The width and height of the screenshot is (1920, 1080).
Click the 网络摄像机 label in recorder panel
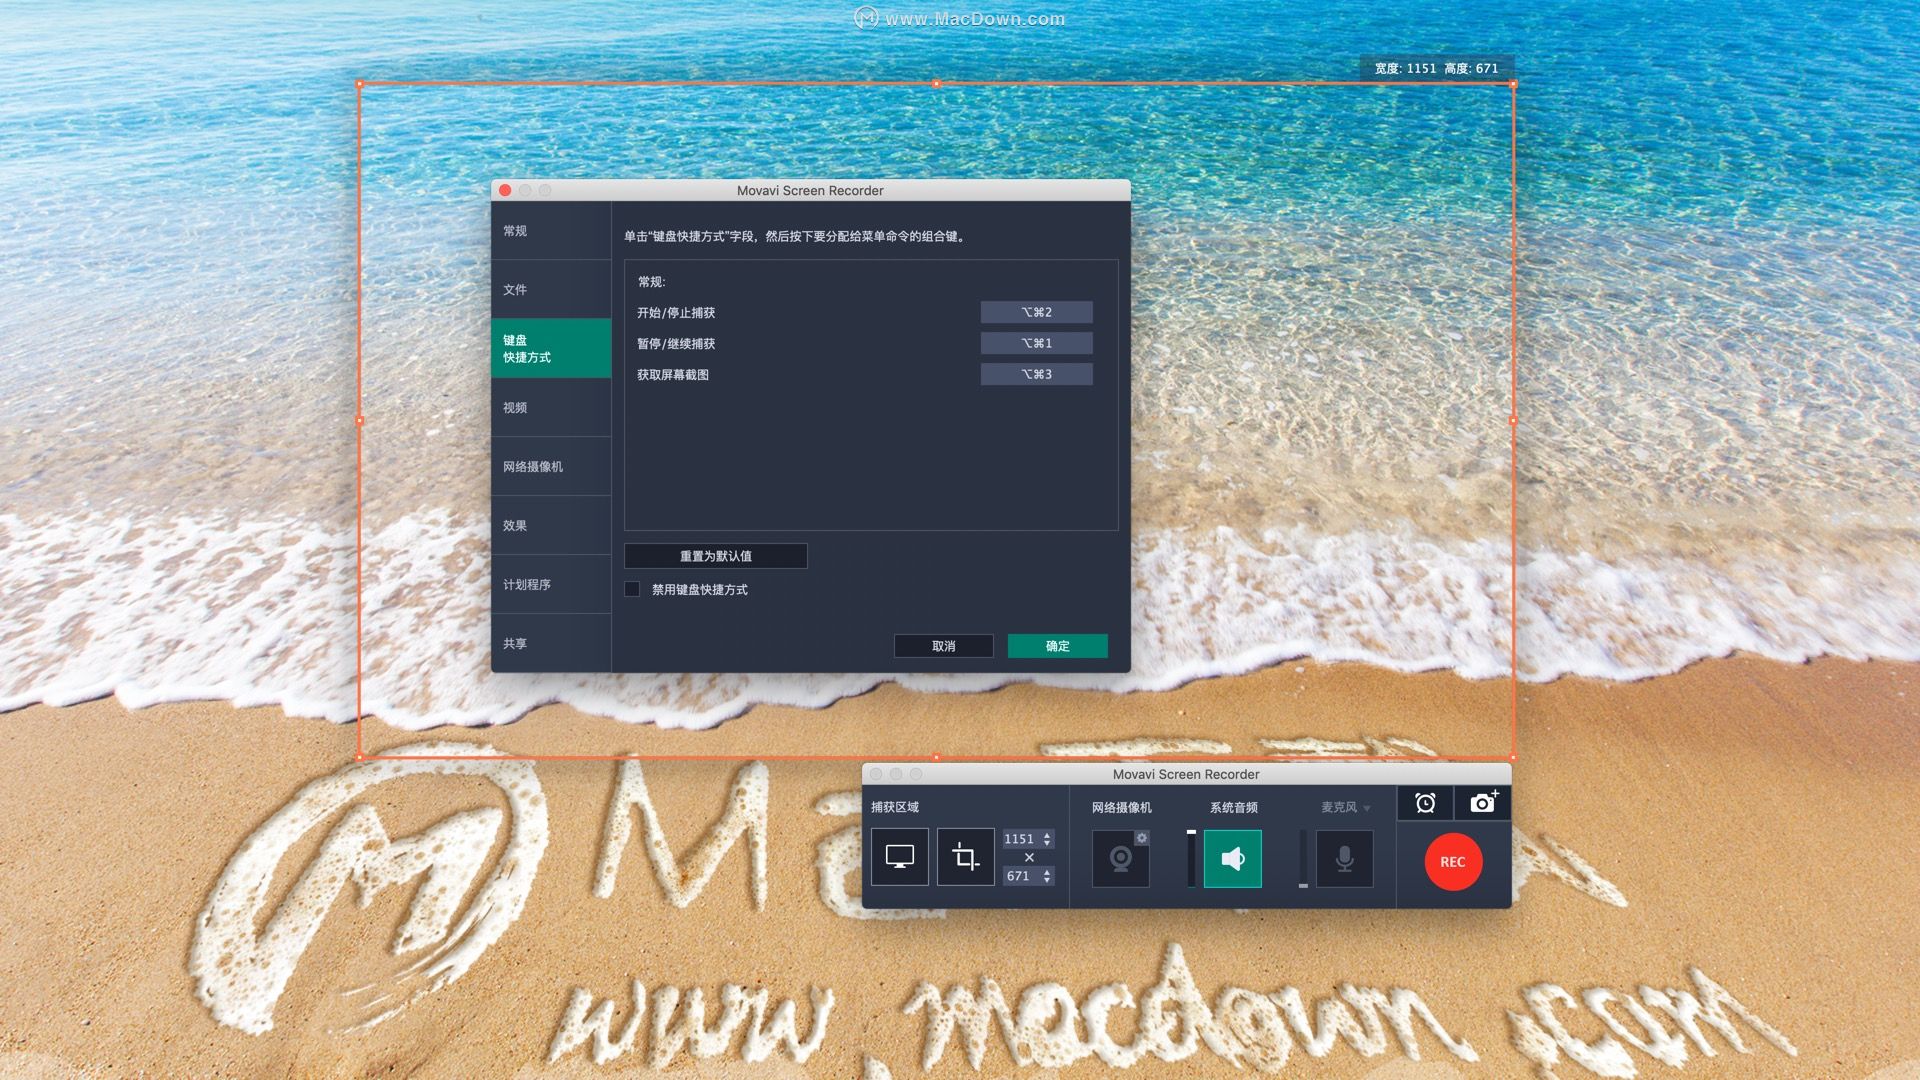coord(1121,807)
